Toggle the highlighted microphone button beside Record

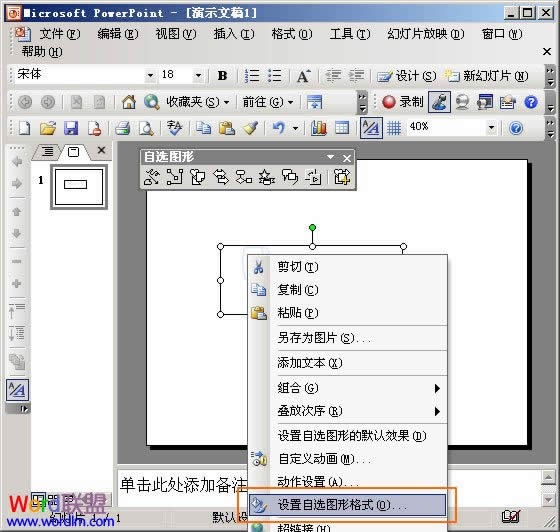[439, 102]
